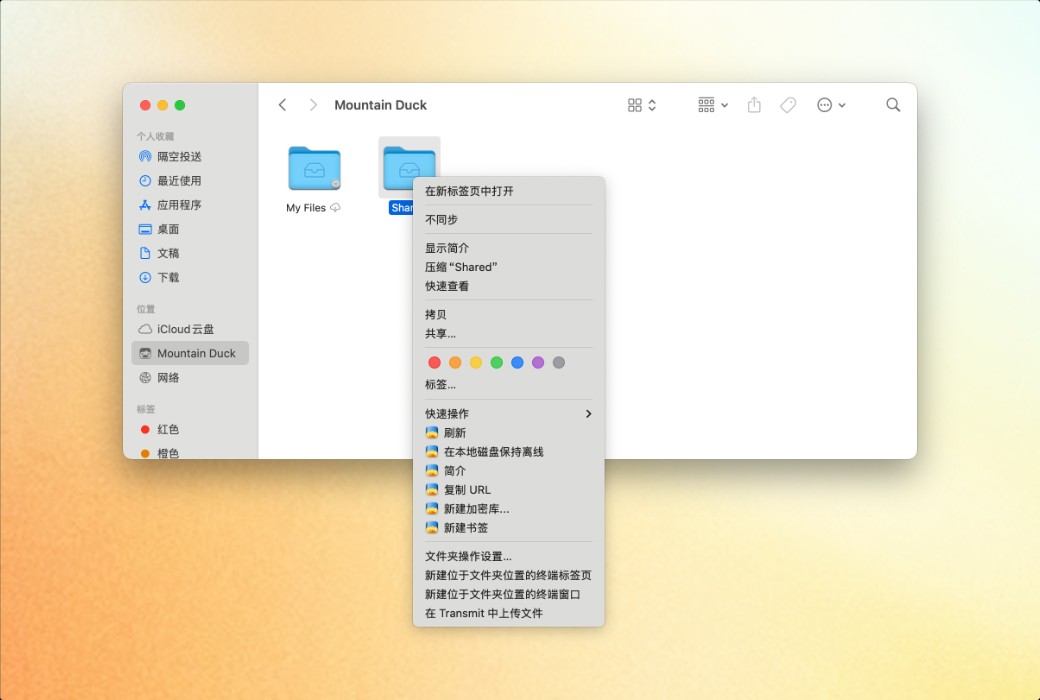Apply the purple tag color dot
Viewport: 1040px width, 700px height.
click(x=538, y=362)
